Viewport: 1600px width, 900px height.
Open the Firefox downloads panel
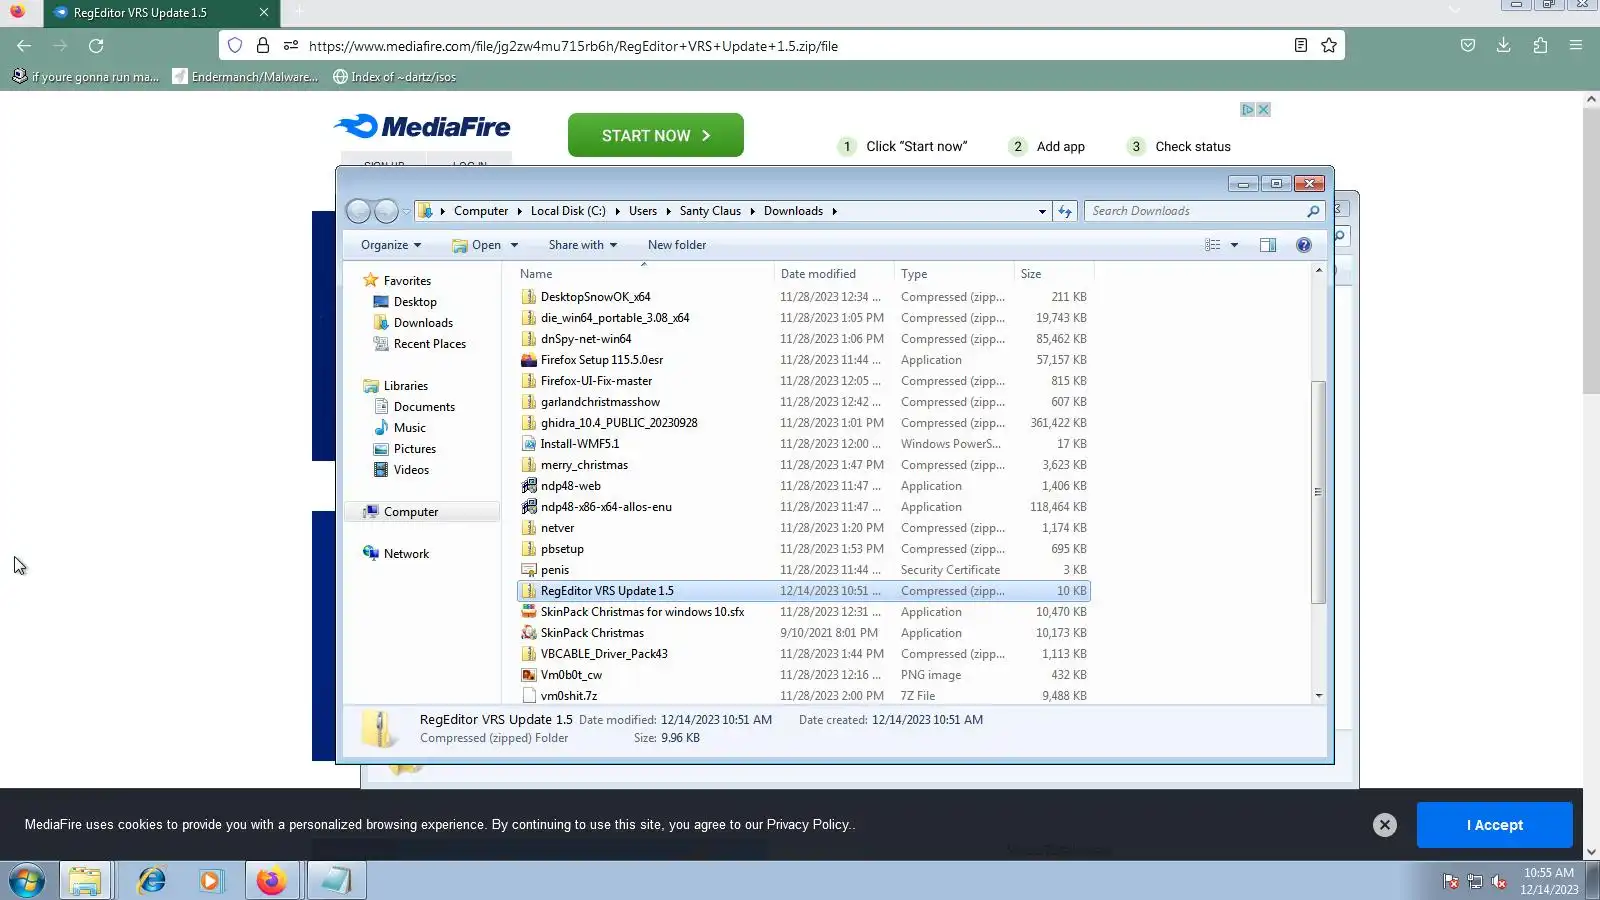point(1504,46)
